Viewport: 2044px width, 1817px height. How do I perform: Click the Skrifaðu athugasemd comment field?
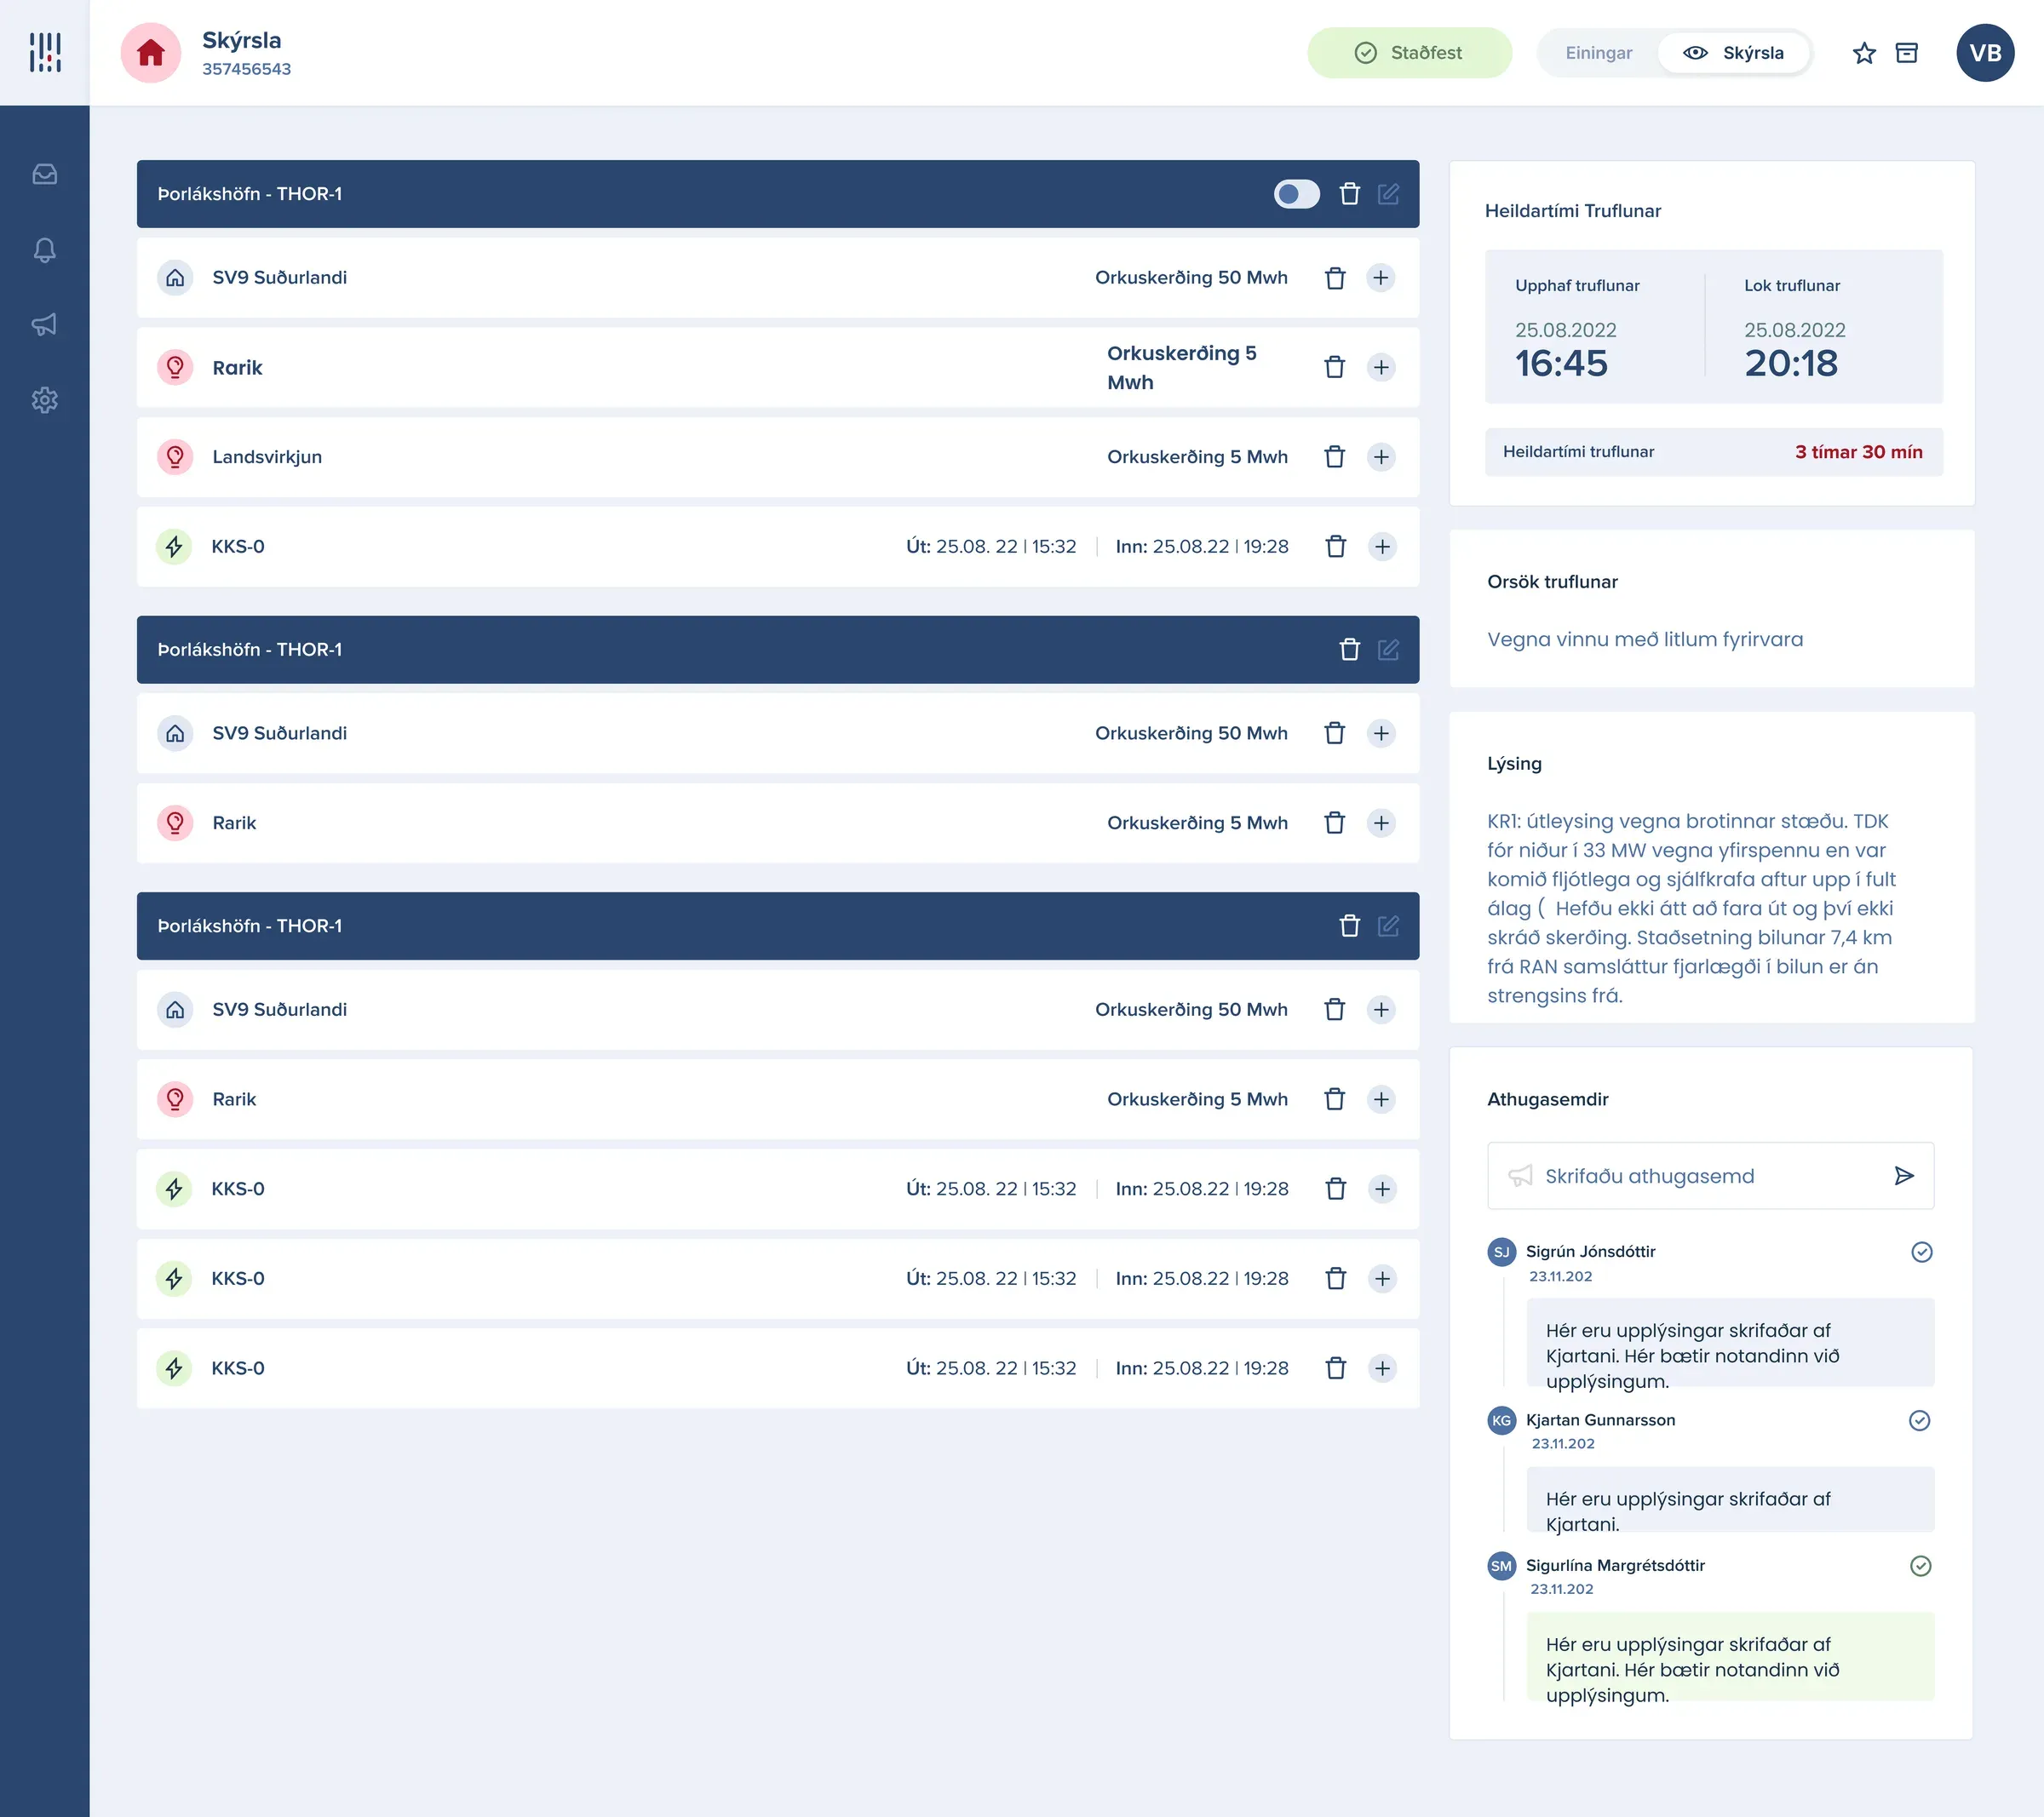tap(1710, 1176)
